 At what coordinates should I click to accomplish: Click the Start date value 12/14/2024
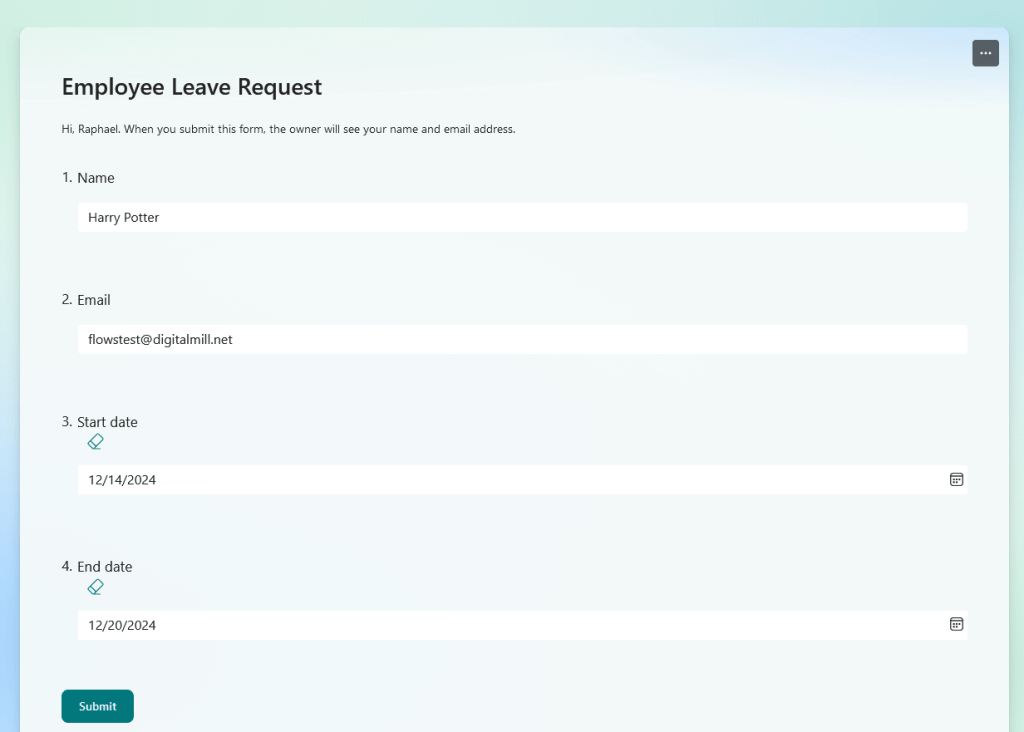pyautogui.click(x=120, y=480)
